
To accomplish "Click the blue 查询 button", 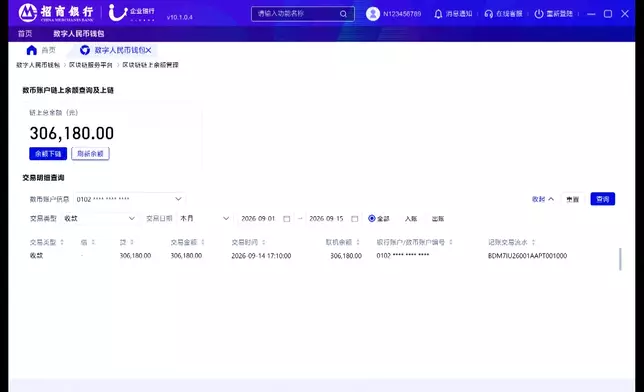I will (x=603, y=199).
